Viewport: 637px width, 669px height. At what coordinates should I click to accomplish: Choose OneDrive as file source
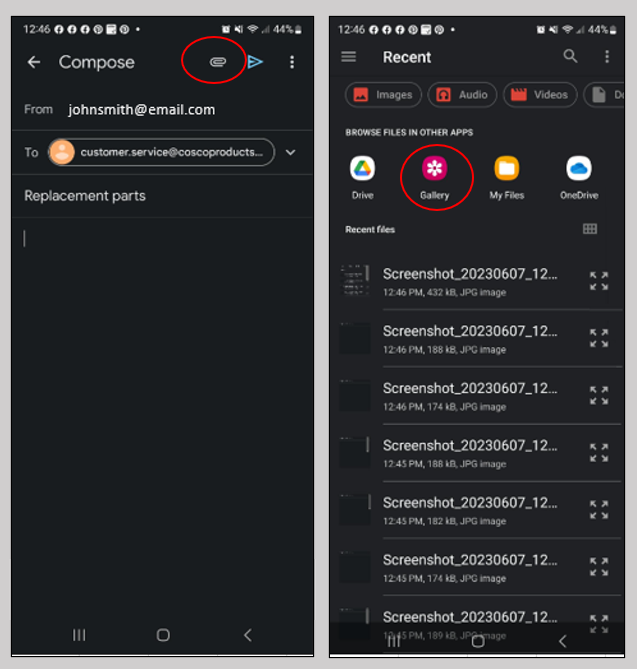[579, 178]
